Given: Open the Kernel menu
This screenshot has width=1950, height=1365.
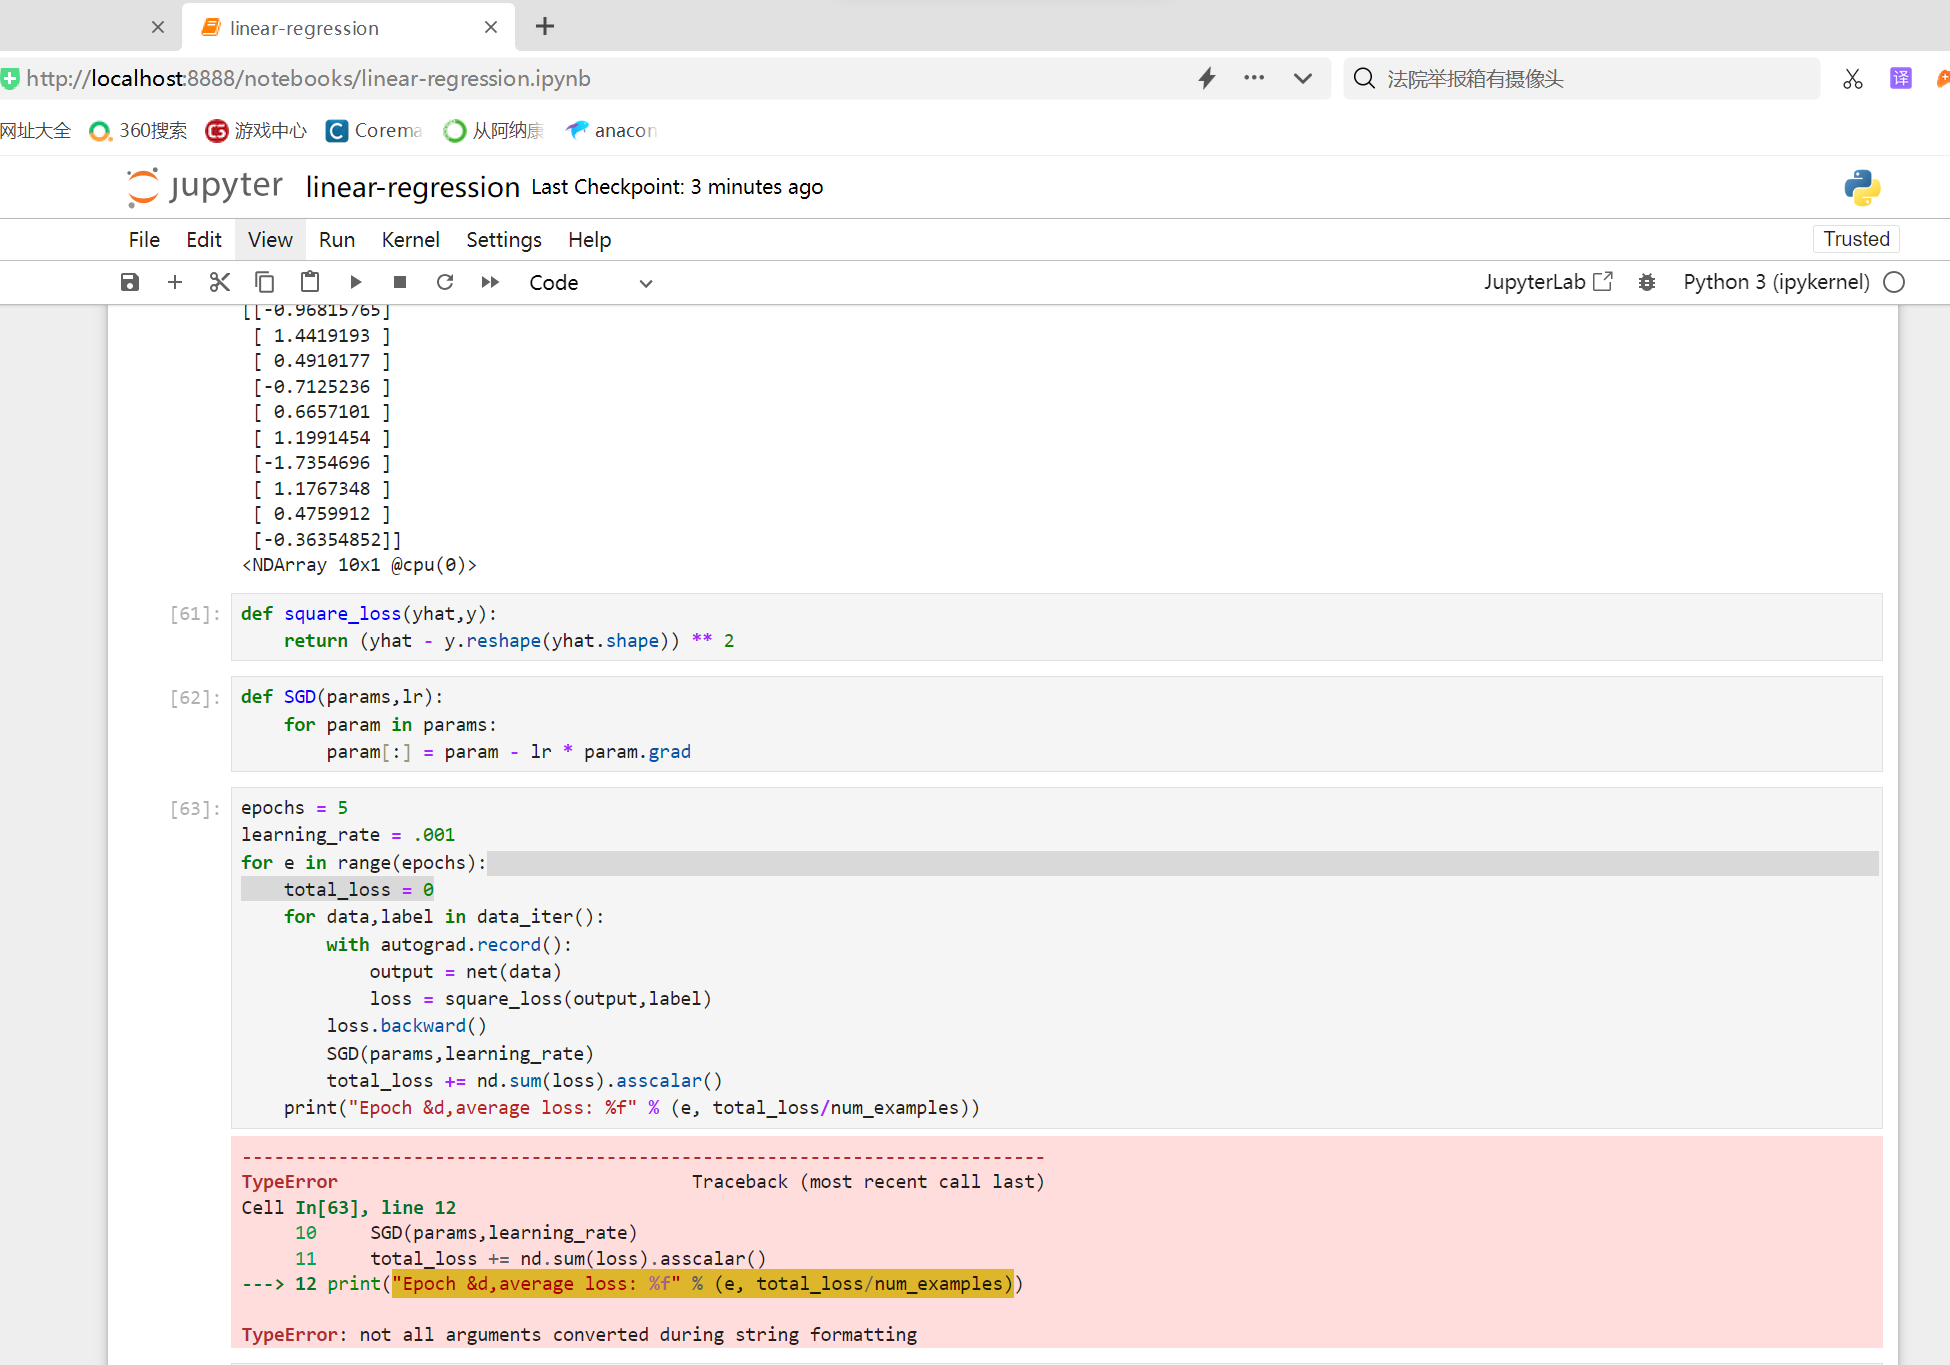Looking at the screenshot, I should click(x=410, y=240).
